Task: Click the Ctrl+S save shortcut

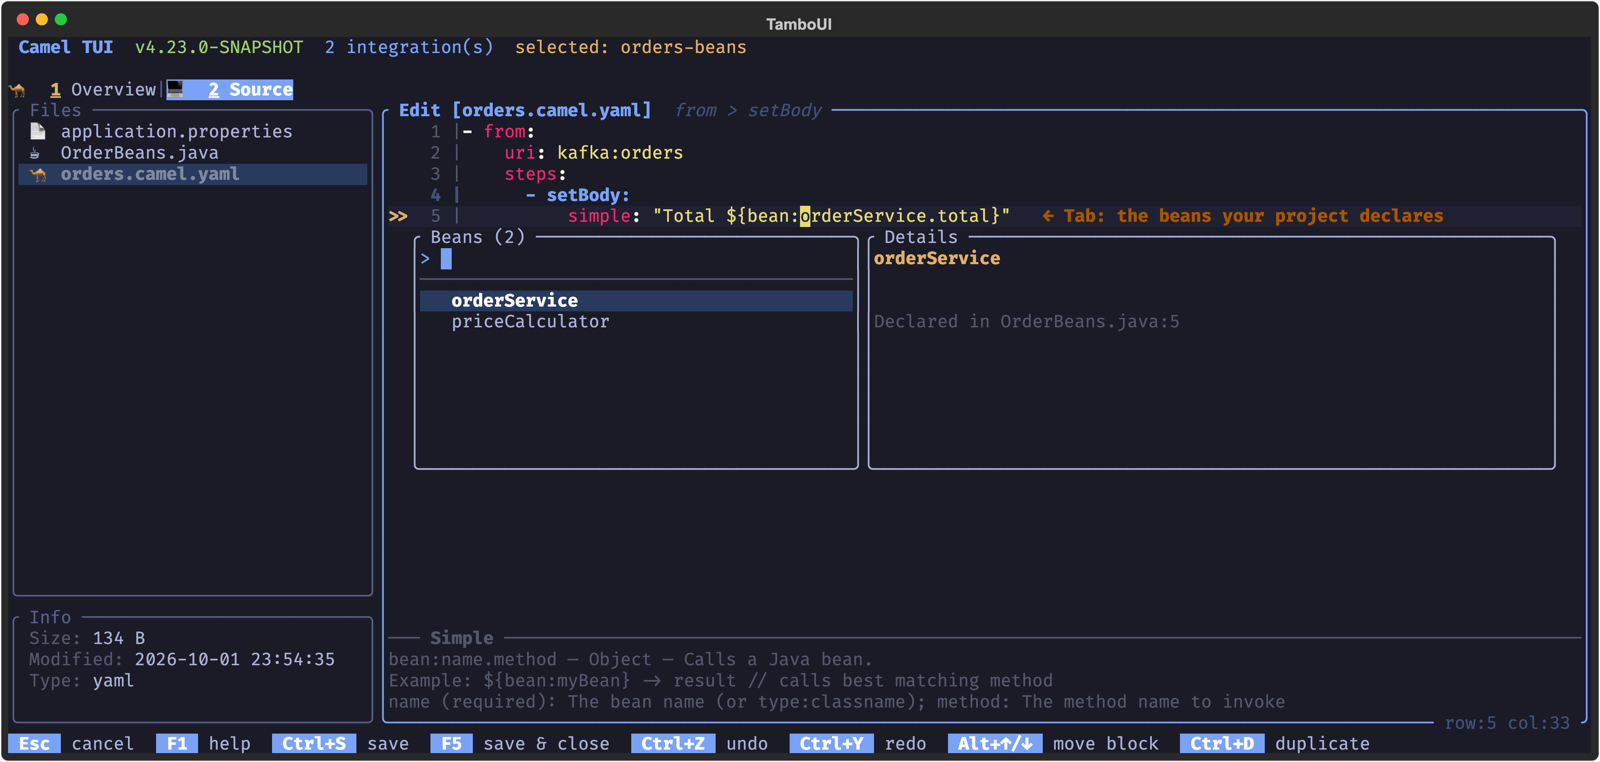Action: tap(341, 744)
